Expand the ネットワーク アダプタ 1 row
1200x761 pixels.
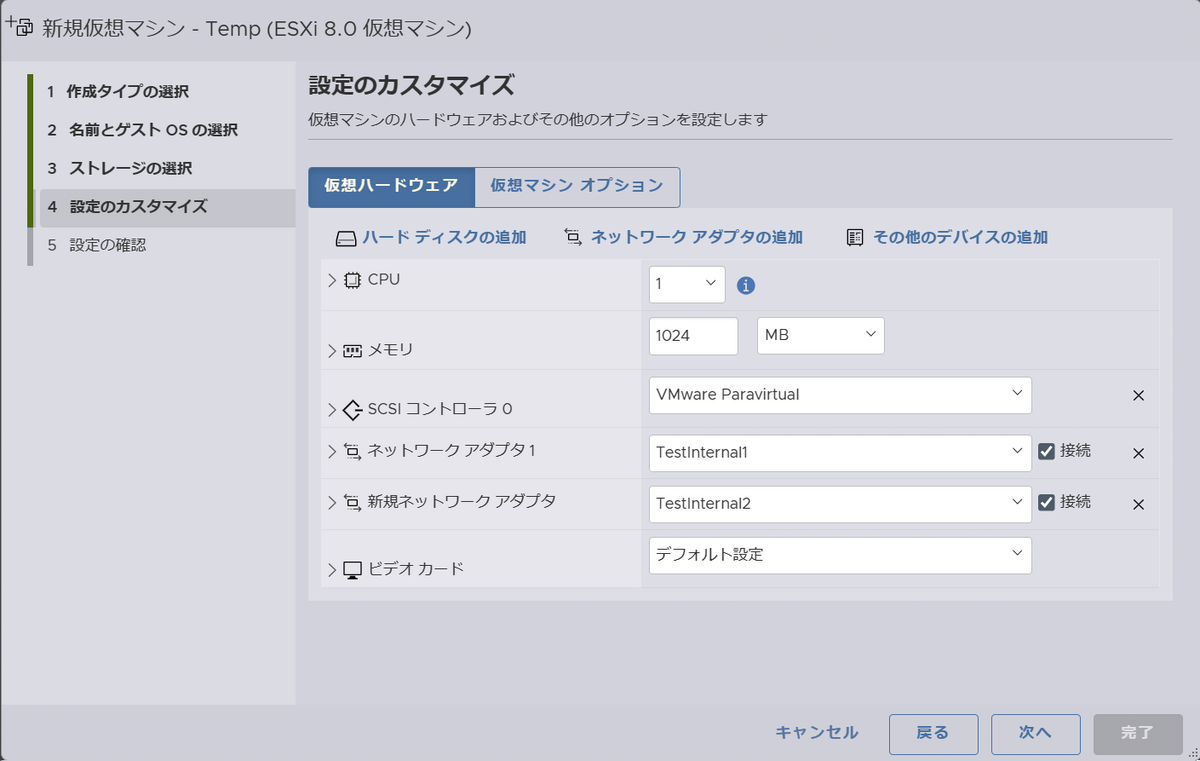coord(333,451)
